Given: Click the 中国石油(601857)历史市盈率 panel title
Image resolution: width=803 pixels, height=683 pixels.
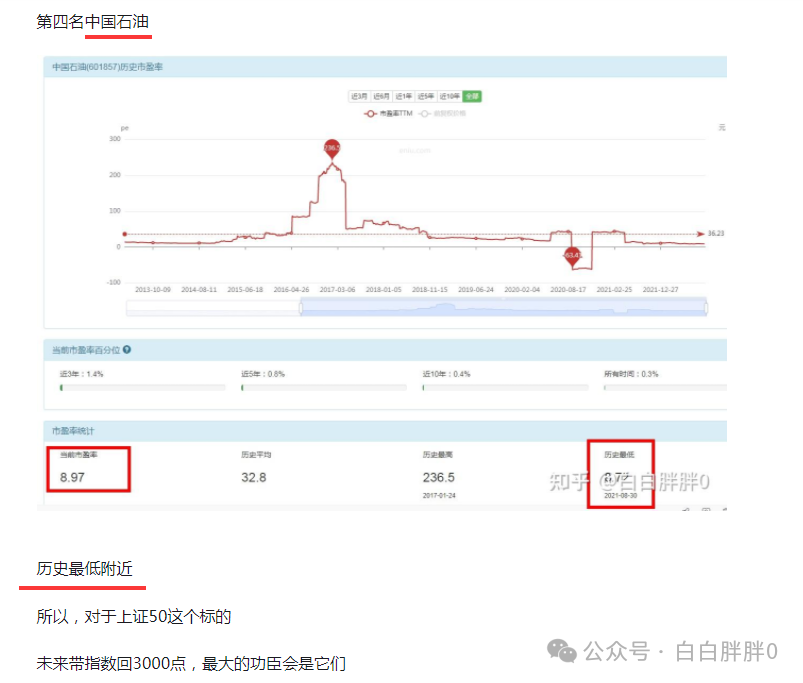Looking at the screenshot, I should pos(108,67).
